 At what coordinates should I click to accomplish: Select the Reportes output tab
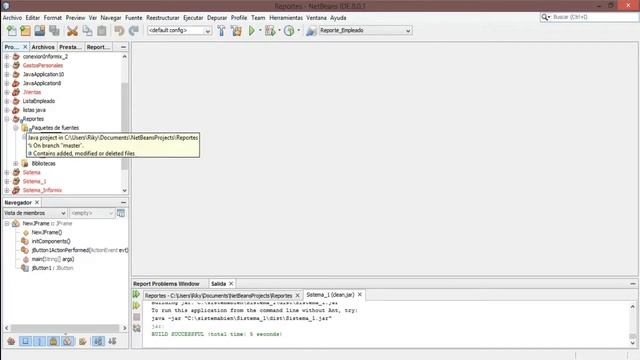coord(218,295)
